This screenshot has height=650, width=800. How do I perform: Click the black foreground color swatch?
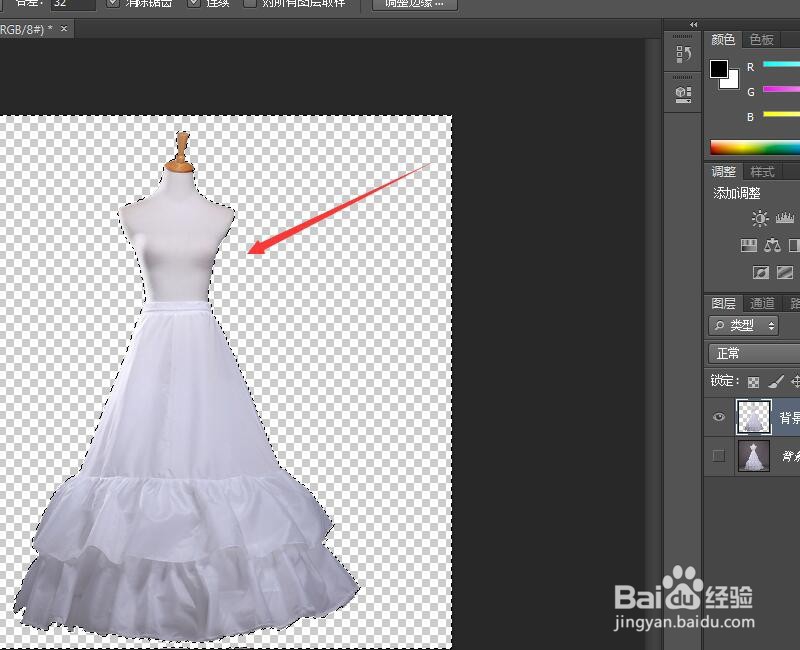pyautogui.click(x=719, y=69)
